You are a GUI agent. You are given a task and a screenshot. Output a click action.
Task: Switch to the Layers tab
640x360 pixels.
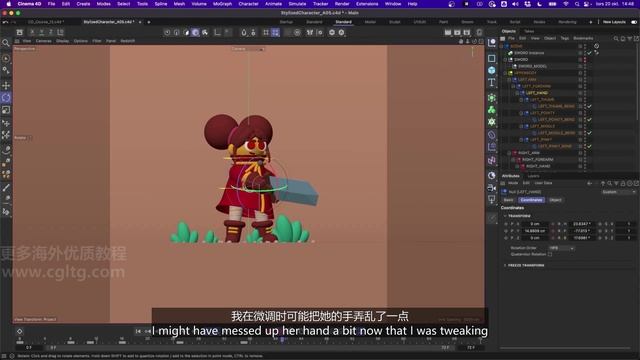coord(533,176)
